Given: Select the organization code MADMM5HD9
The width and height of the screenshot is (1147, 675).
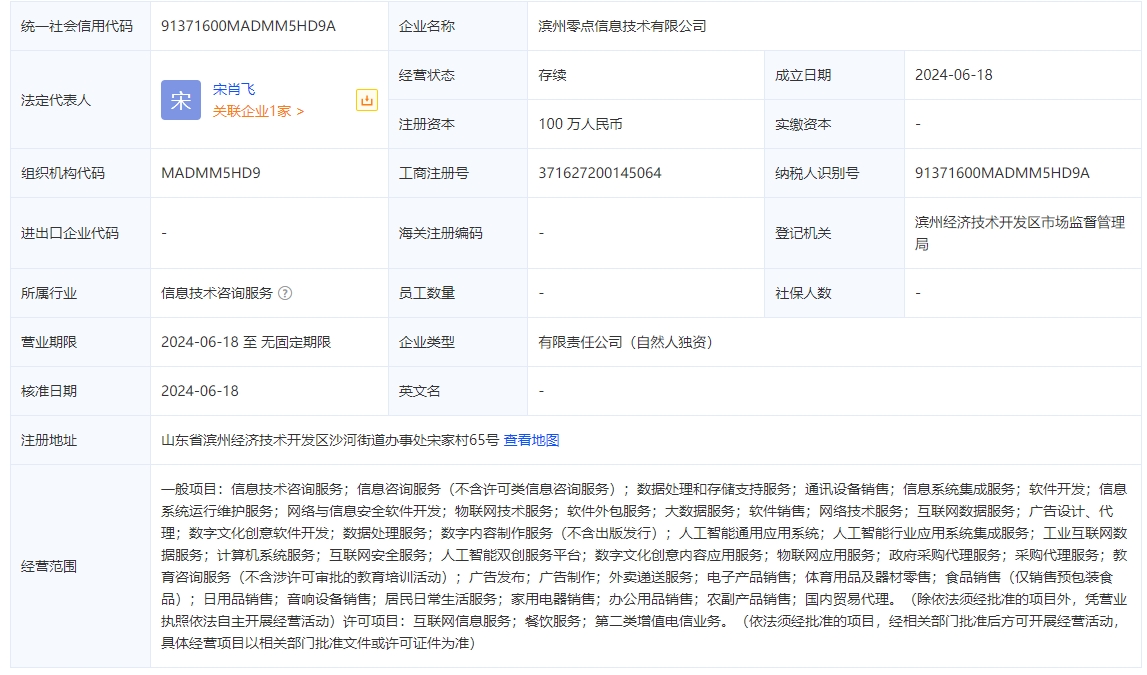Looking at the screenshot, I should (x=211, y=173).
